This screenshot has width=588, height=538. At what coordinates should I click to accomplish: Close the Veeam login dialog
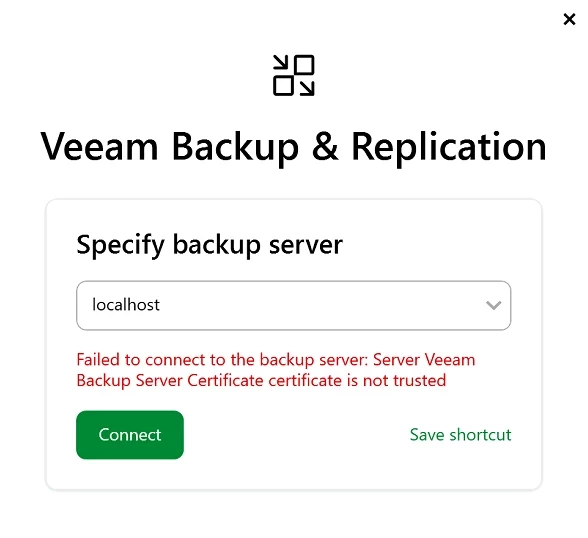pyautogui.click(x=569, y=19)
